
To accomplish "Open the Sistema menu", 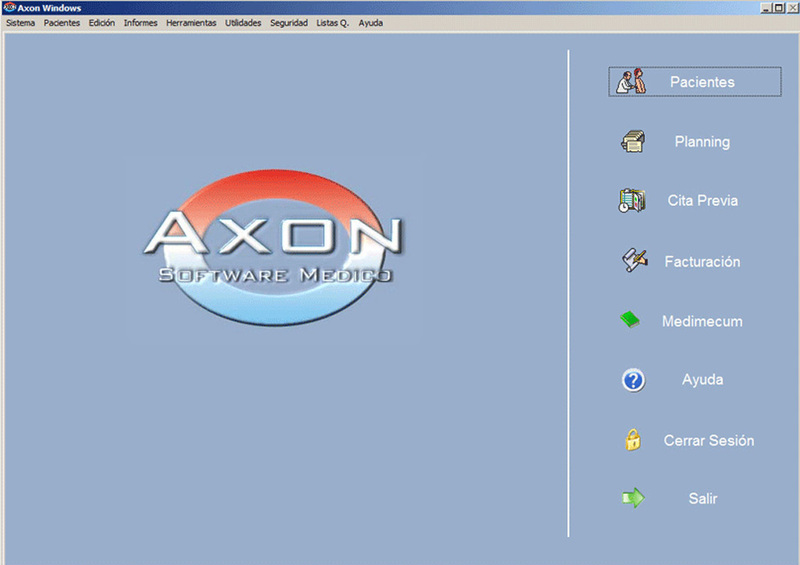I will pyautogui.click(x=20, y=23).
